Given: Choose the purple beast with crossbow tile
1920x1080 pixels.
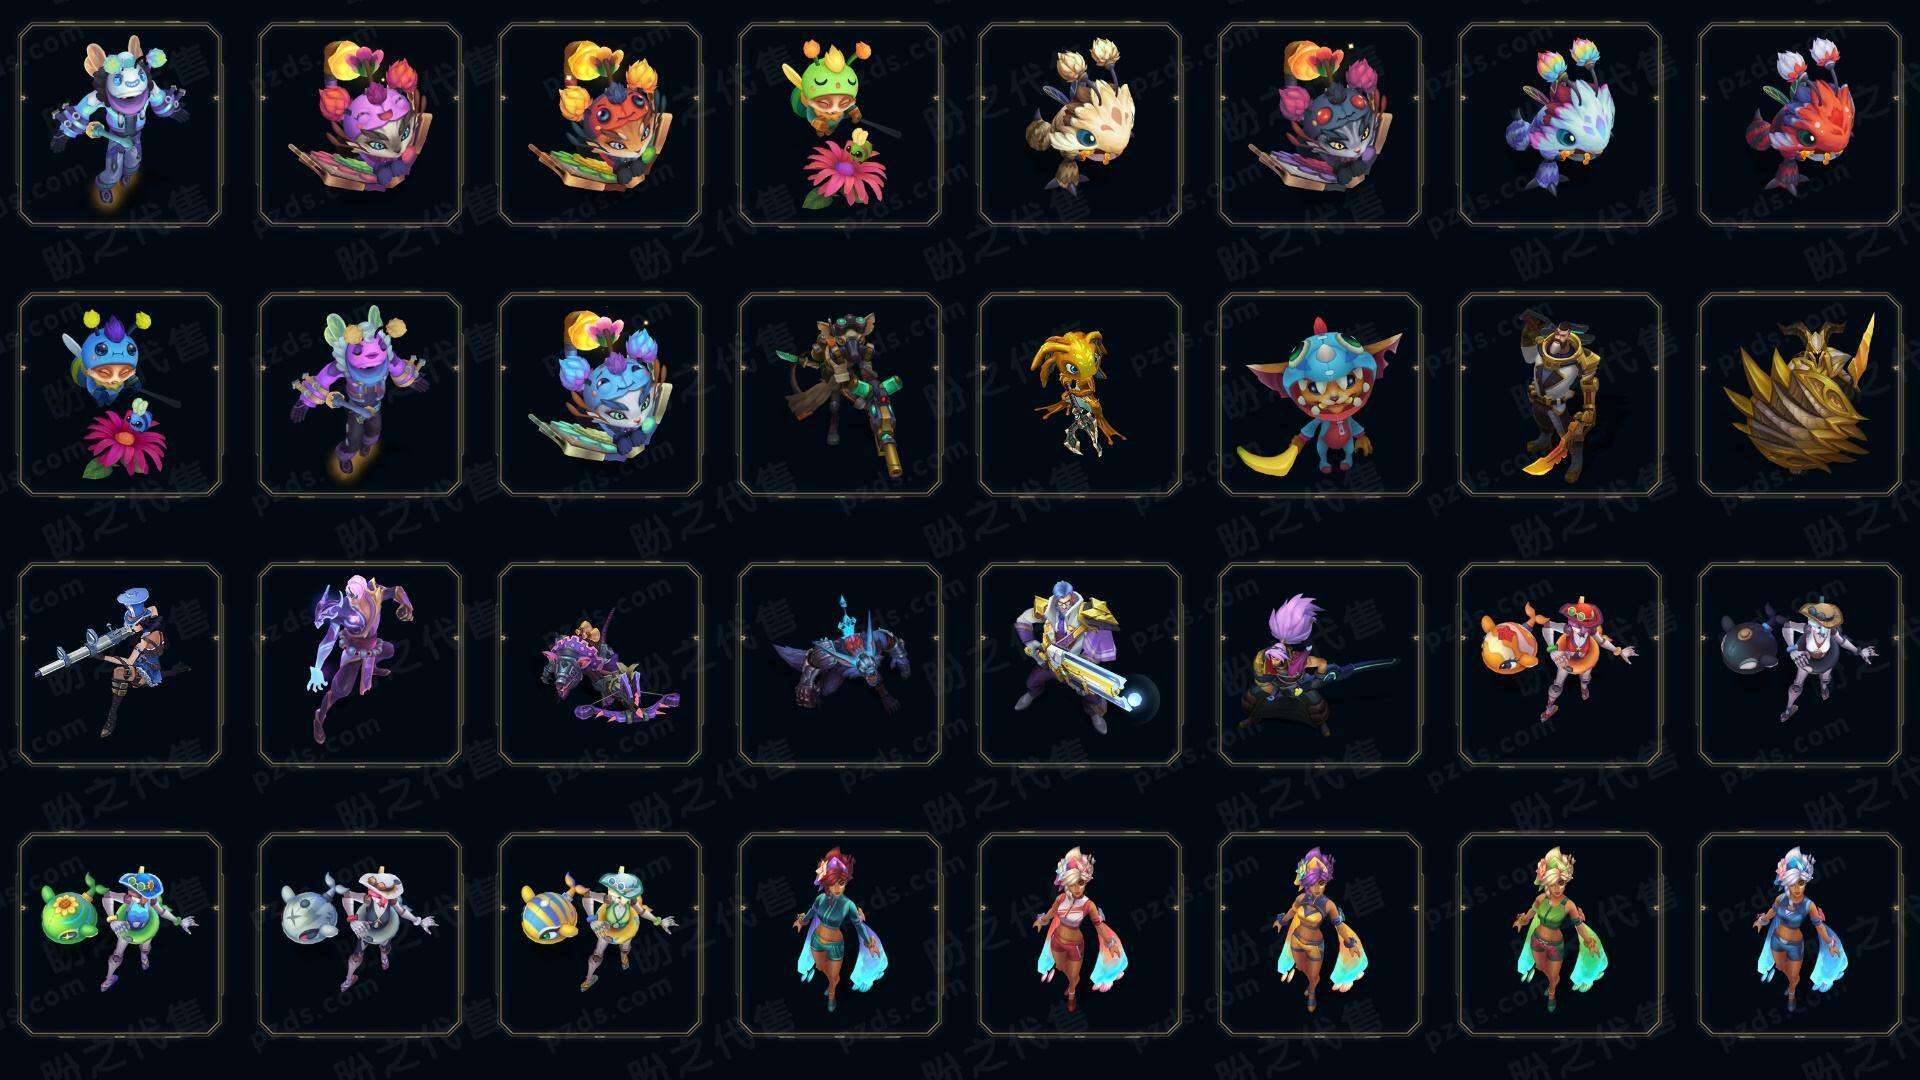Looking at the screenshot, I should [x=600, y=665].
